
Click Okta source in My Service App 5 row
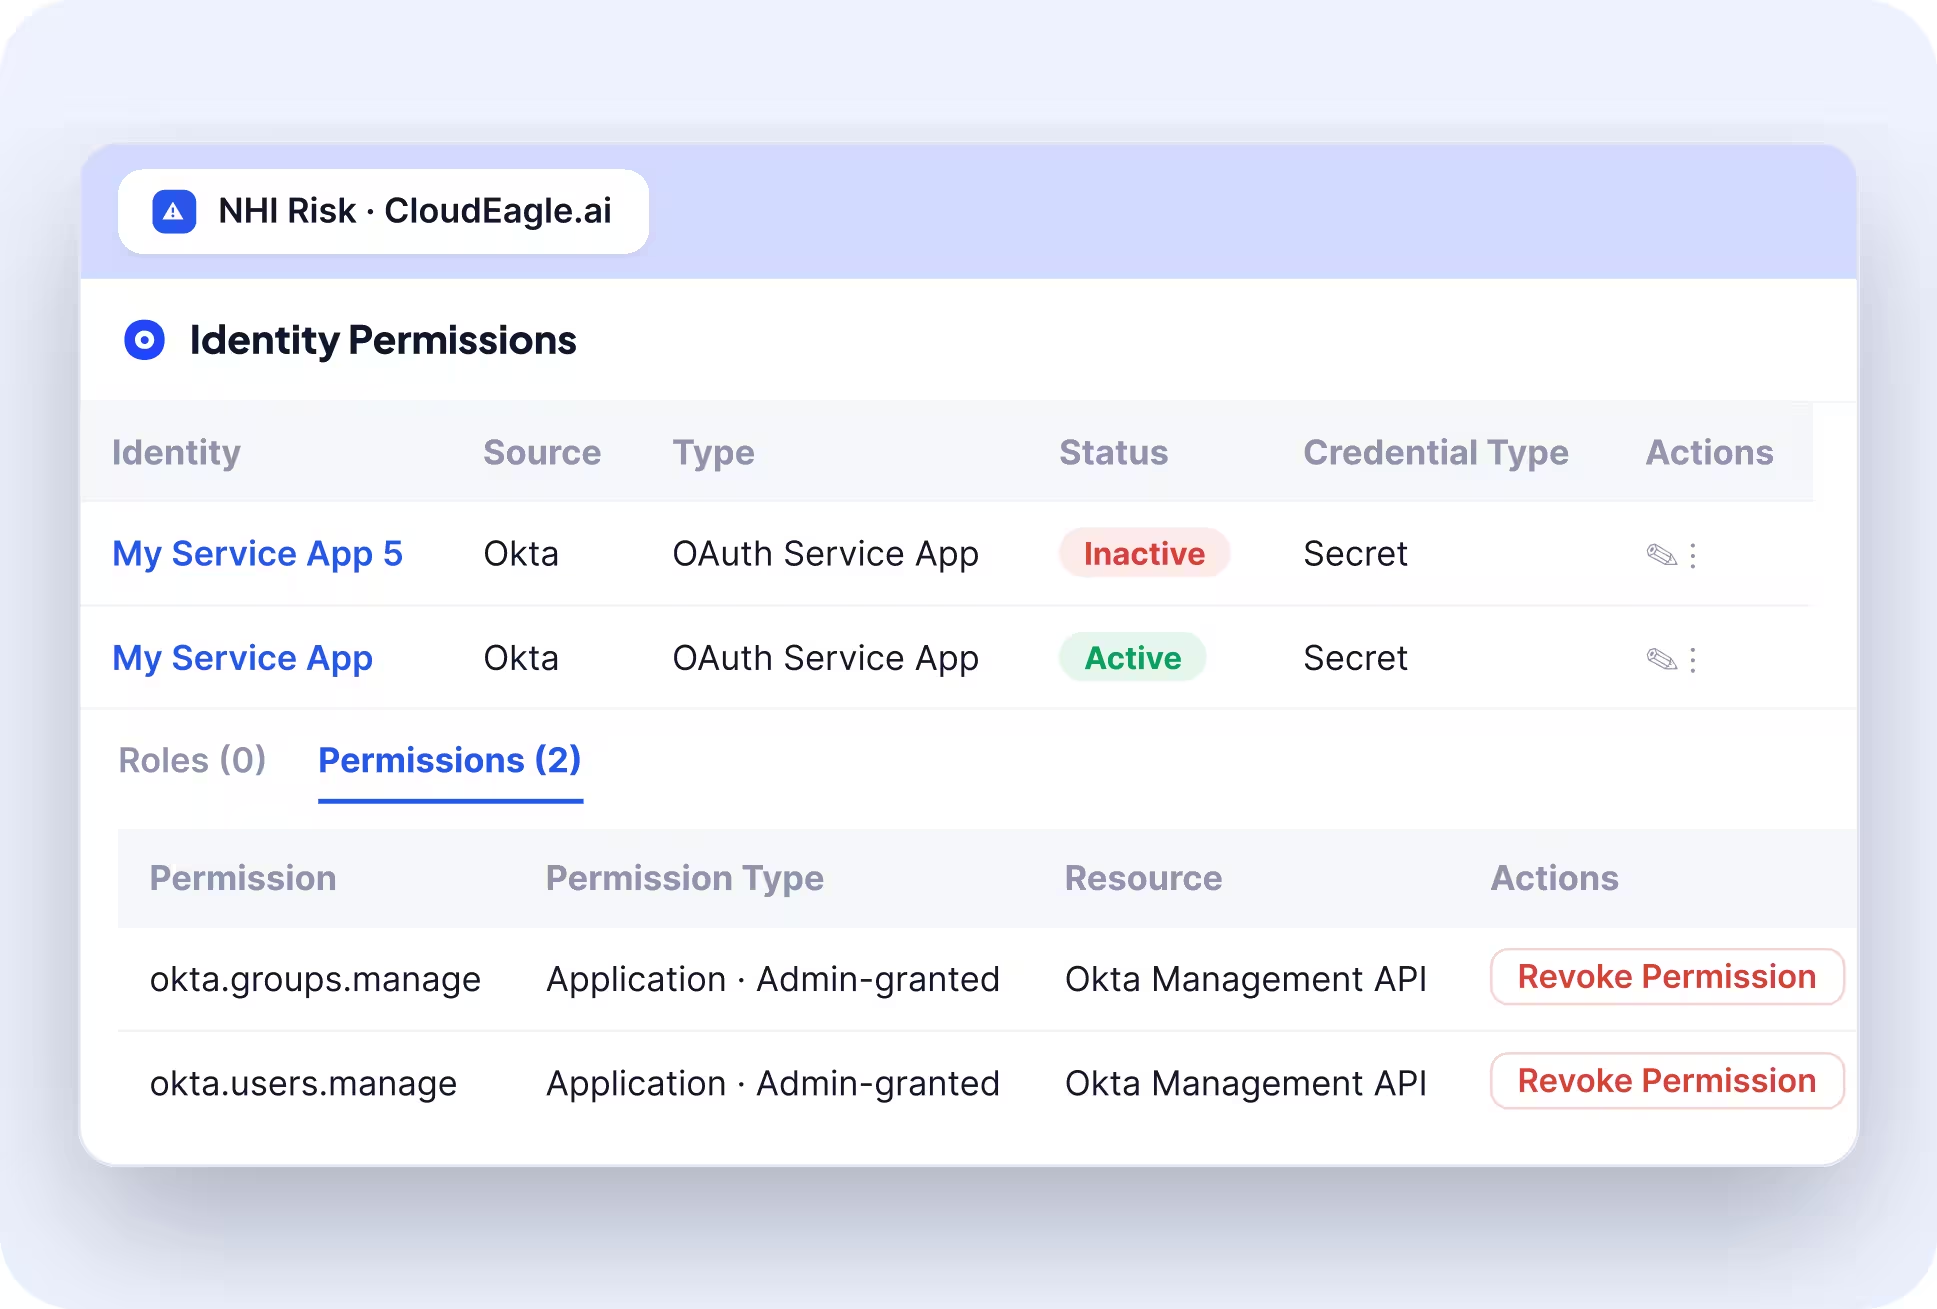pos(521,554)
